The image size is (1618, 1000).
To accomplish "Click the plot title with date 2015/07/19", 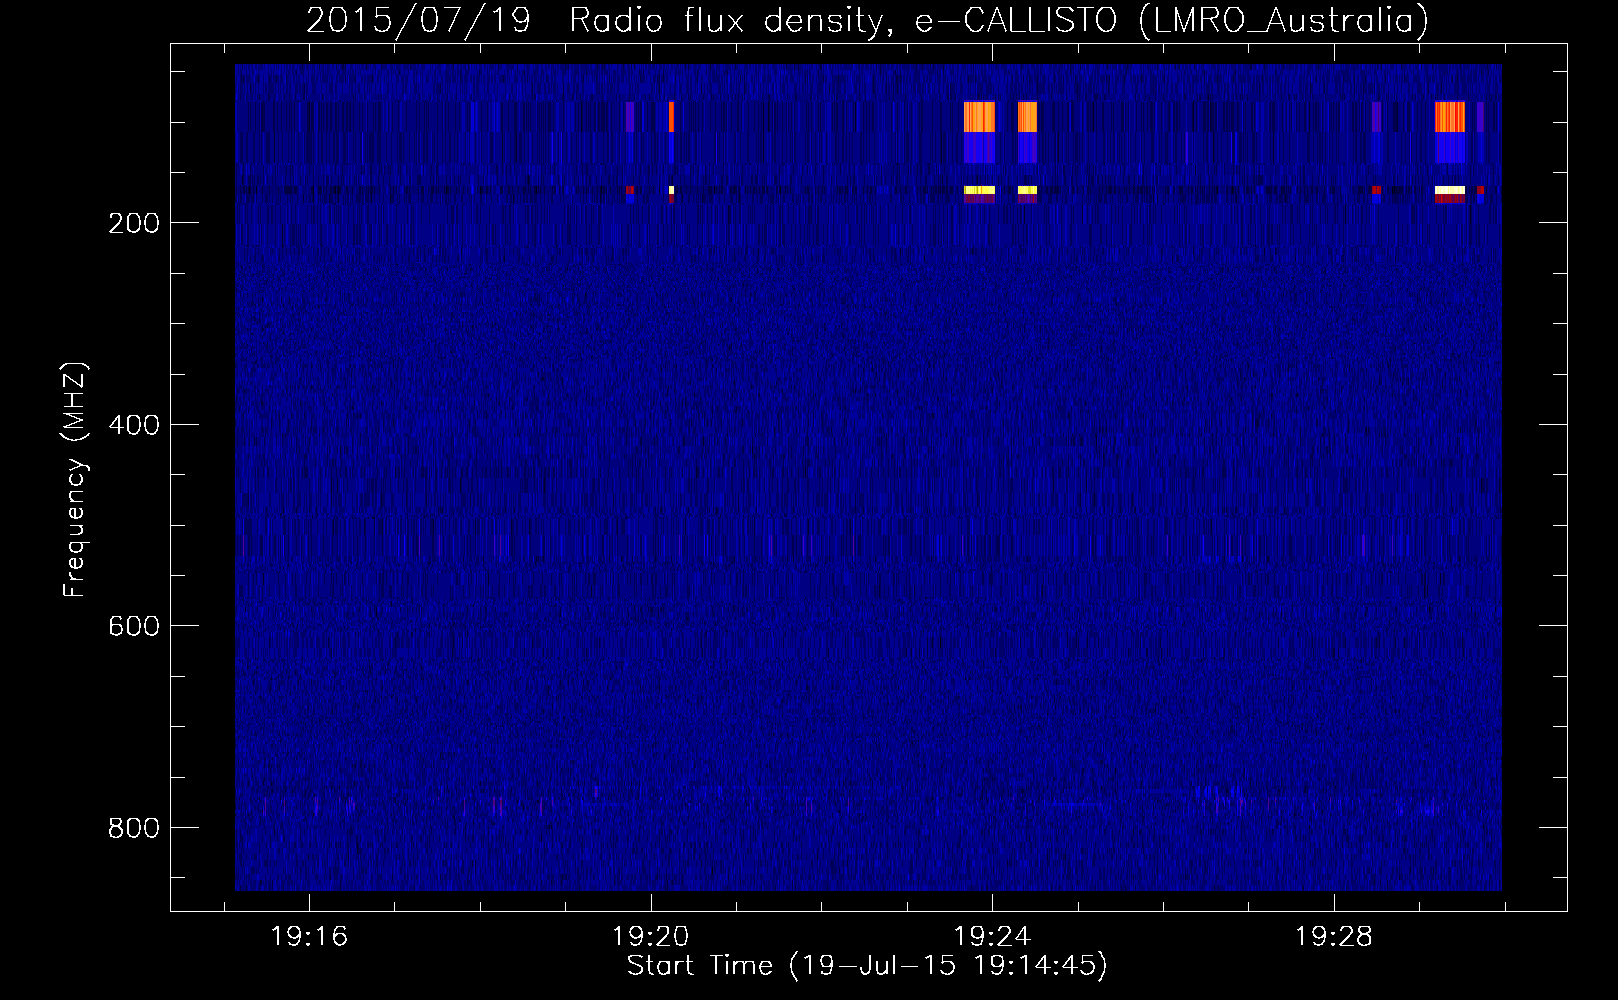I will (868, 20).
